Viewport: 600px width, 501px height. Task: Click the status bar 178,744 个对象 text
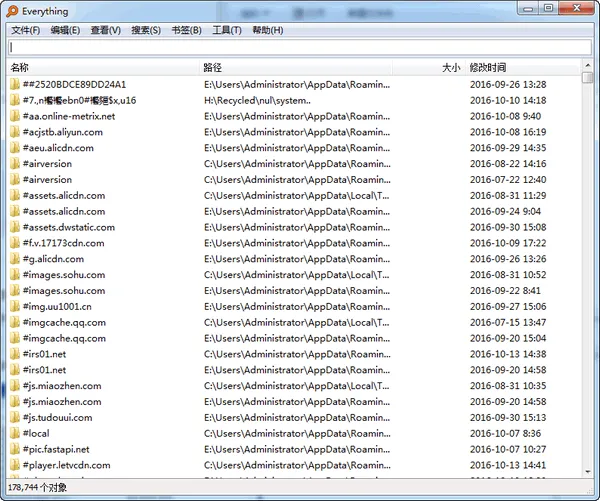[x=38, y=488]
